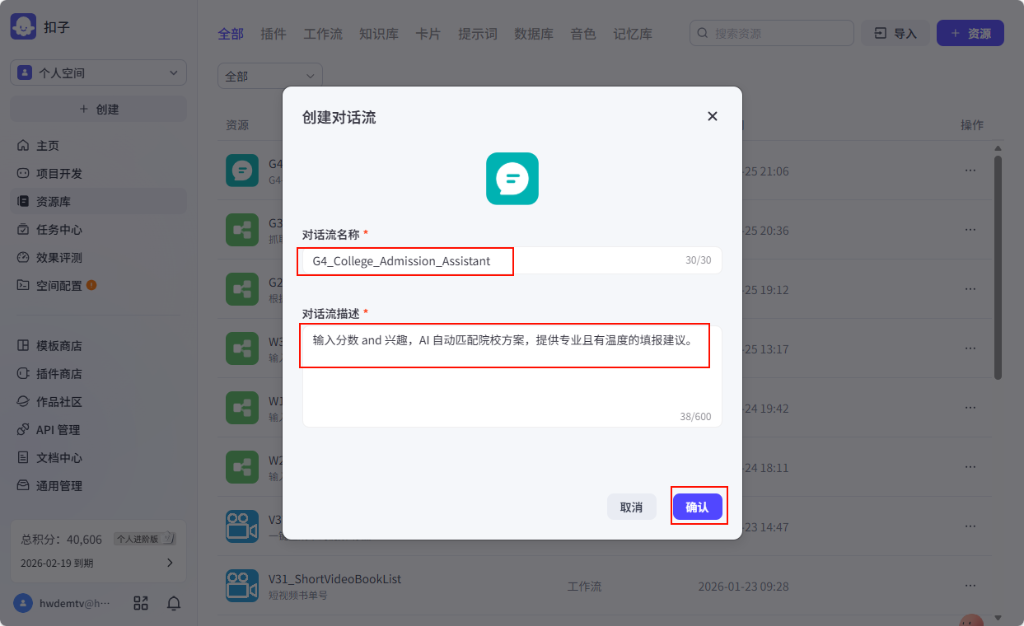Cancel the dialog via 取消
Viewport: 1024px width, 626px height.
point(631,506)
